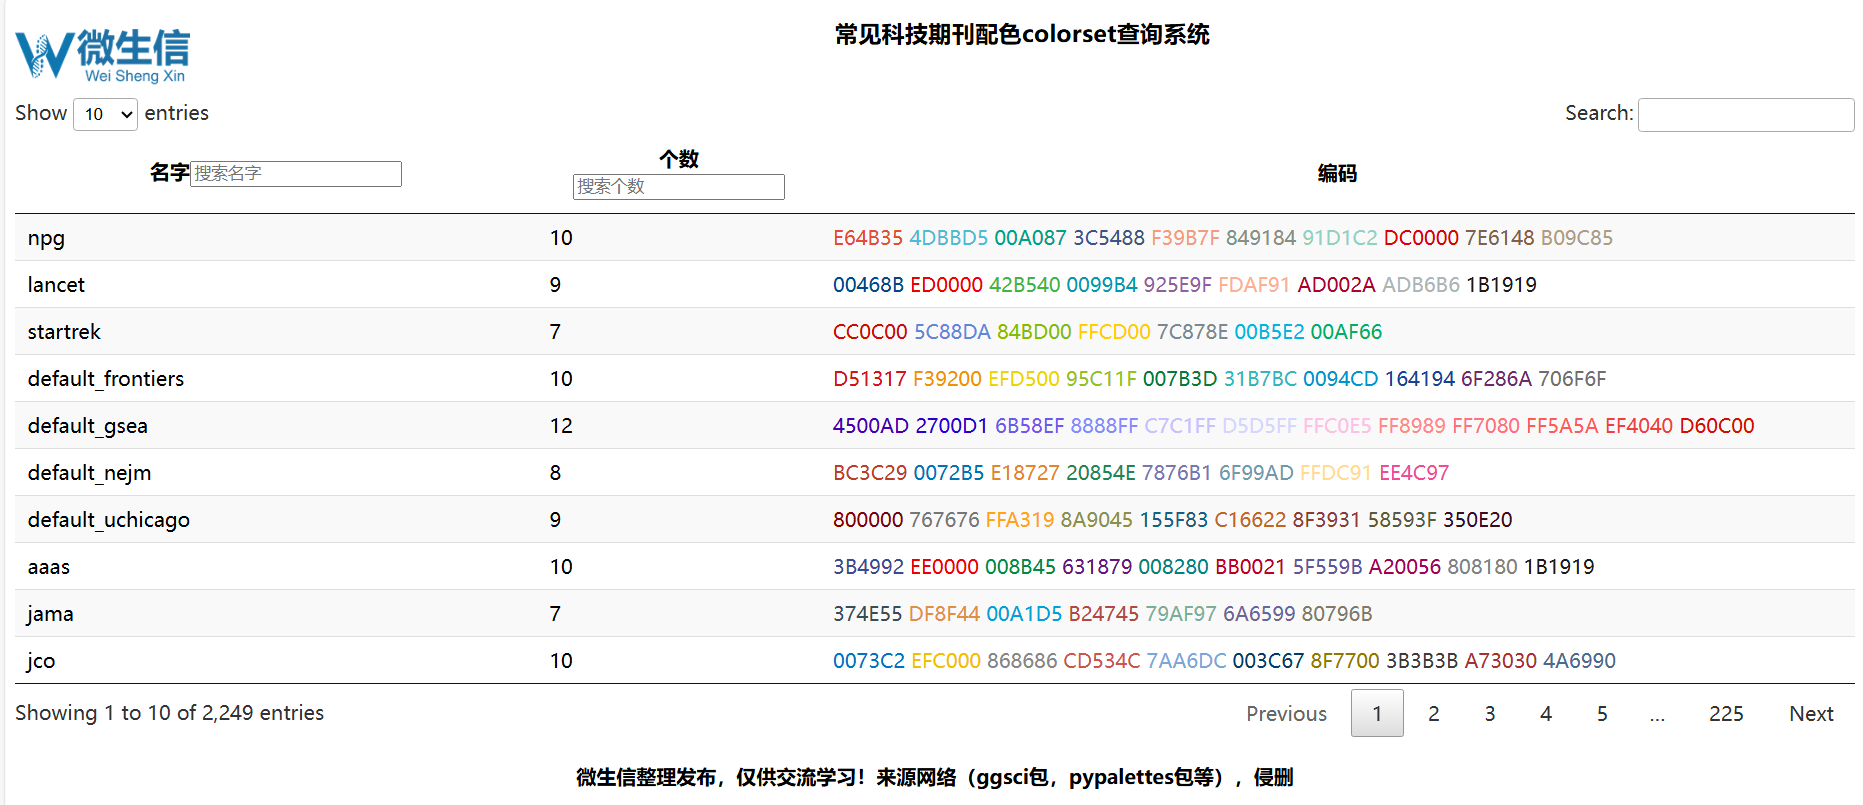
Task: Click color code 008B45 in aaas row
Action: pyautogui.click(x=1020, y=567)
